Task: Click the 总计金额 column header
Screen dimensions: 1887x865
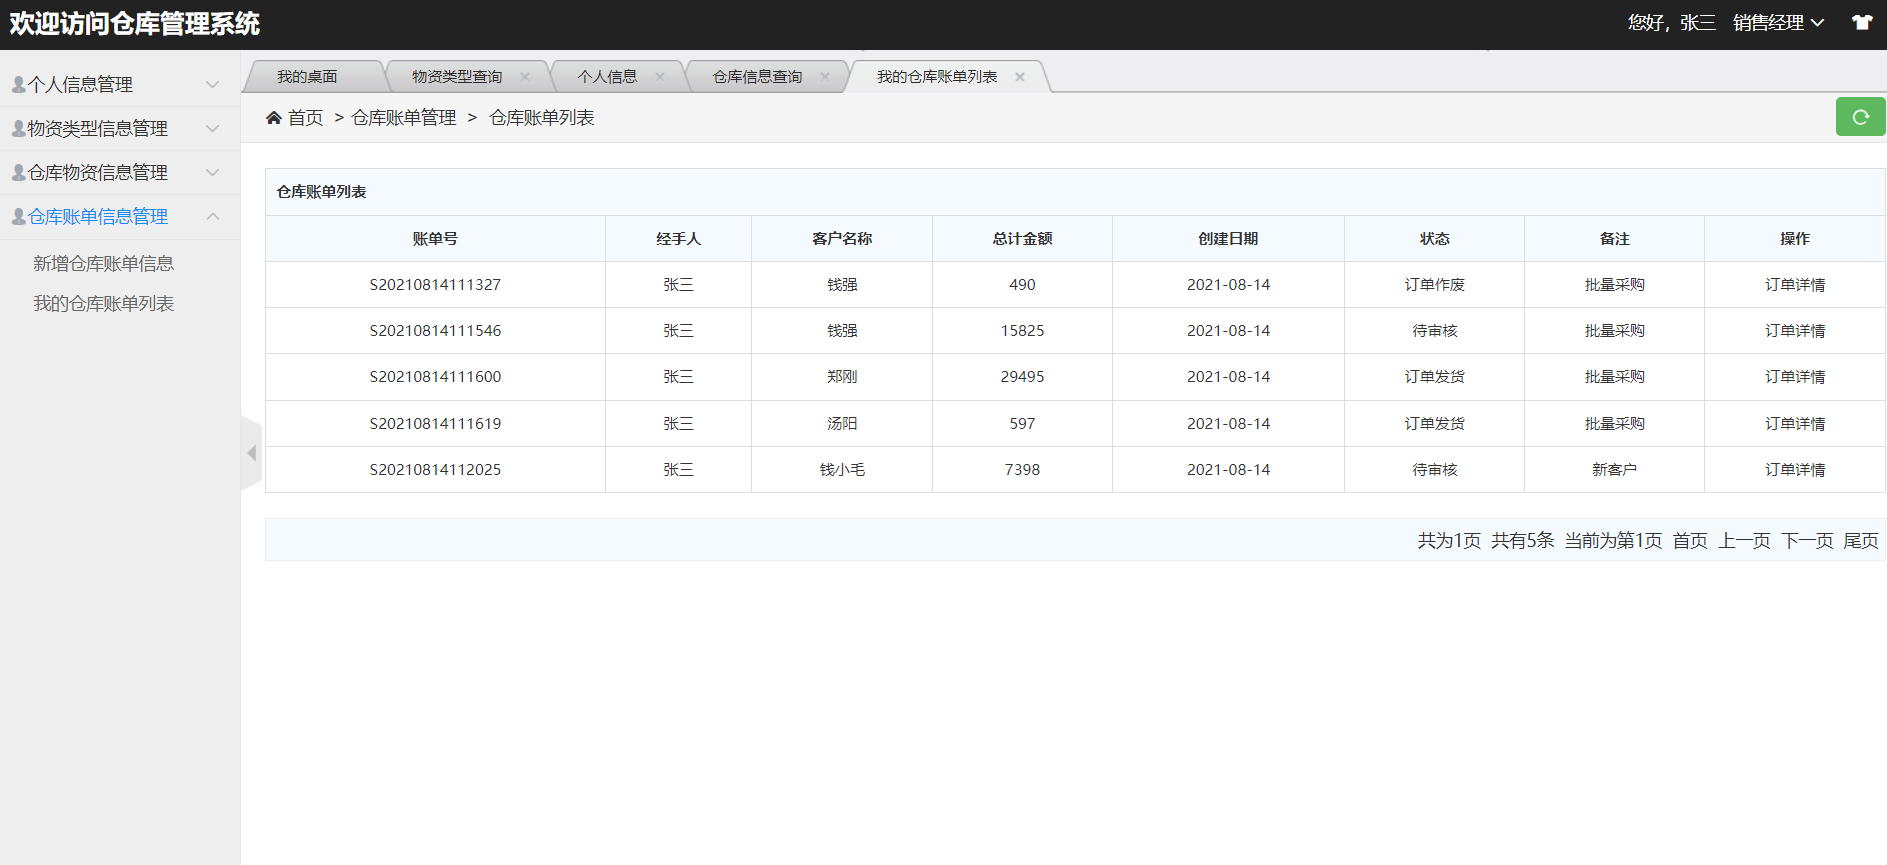Action: click(1022, 239)
